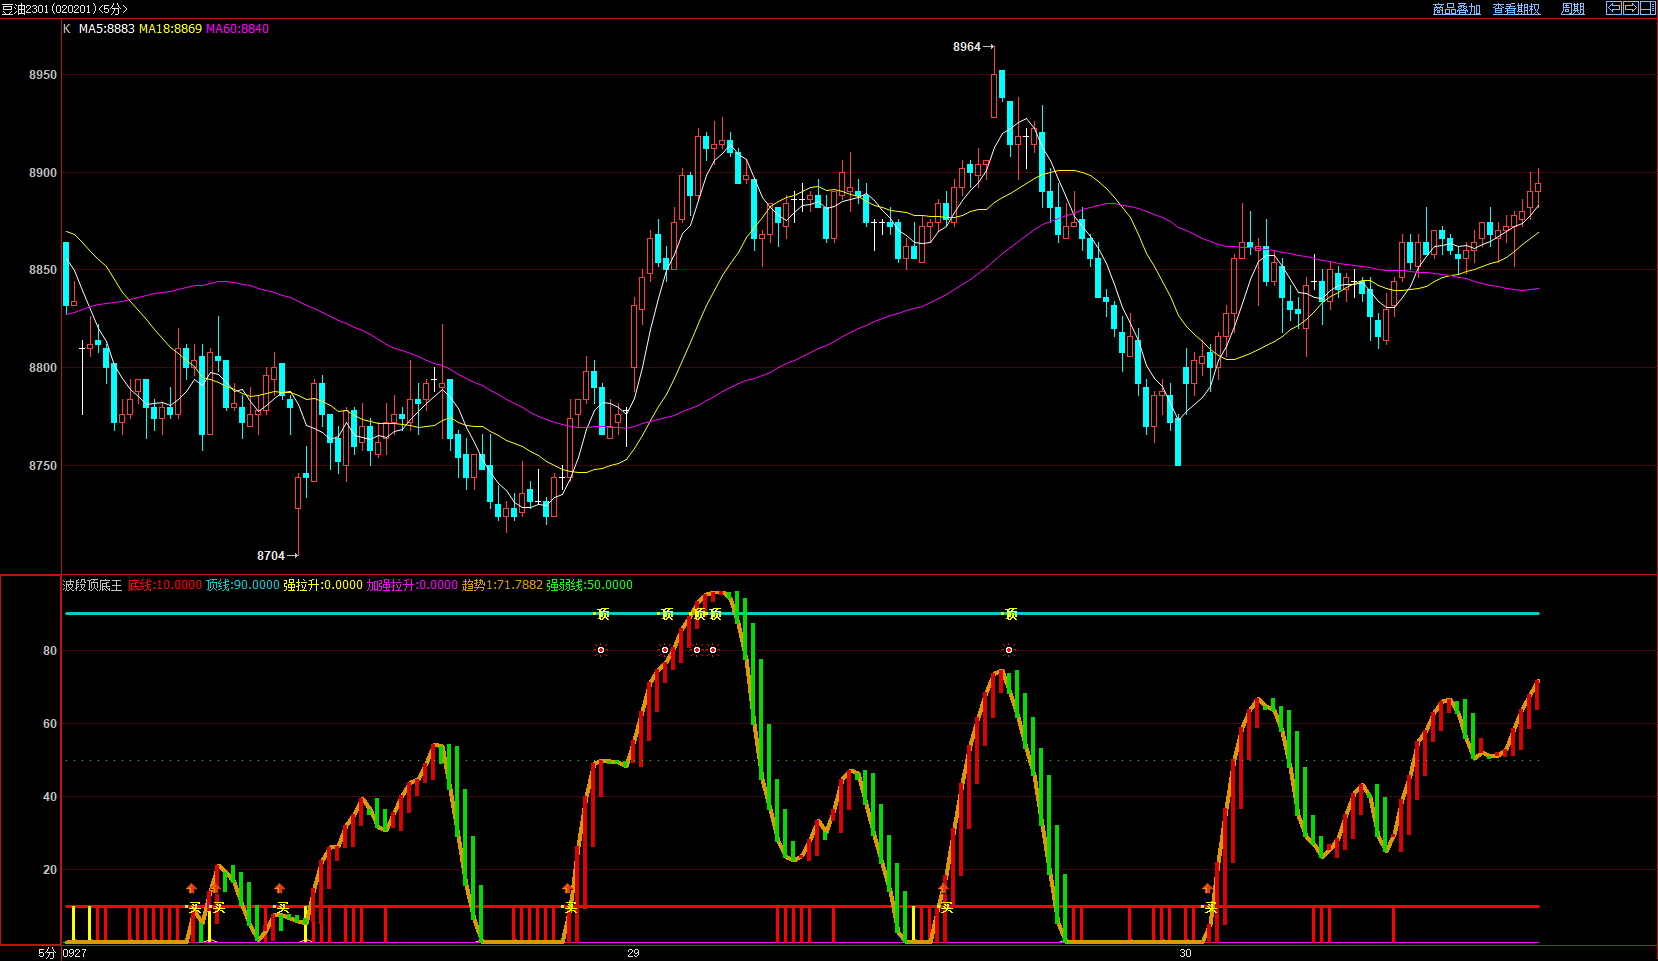Click the rightmost red dot signal marker
The width and height of the screenshot is (1658, 961).
click(1009, 650)
